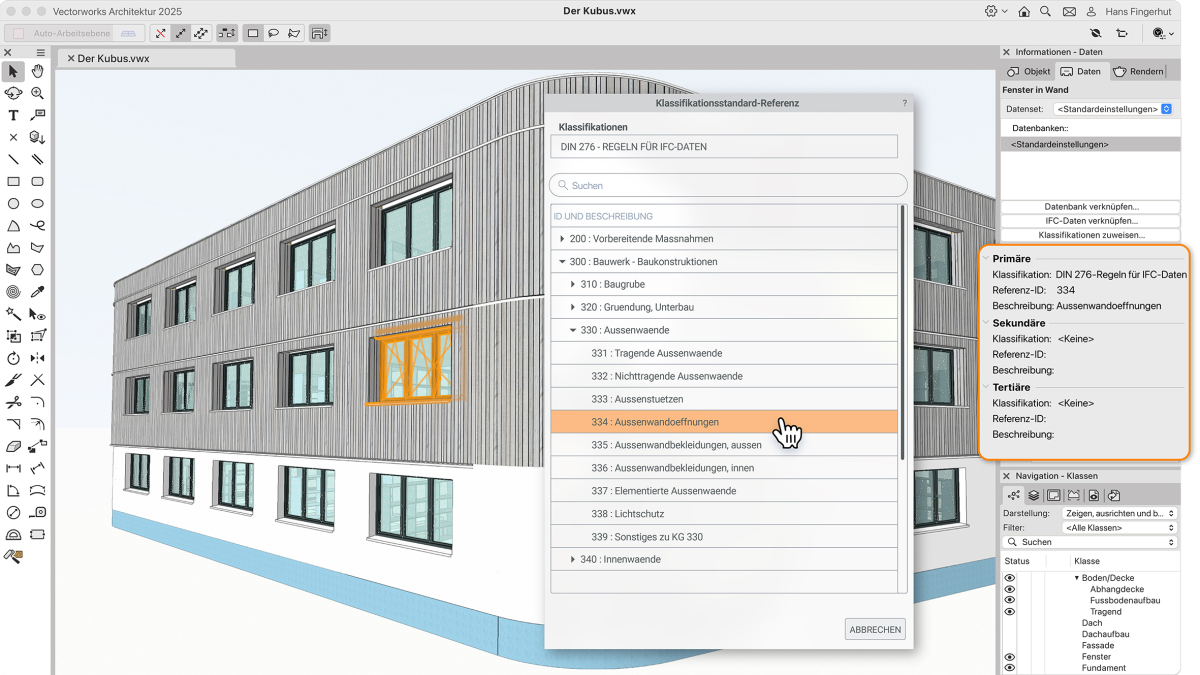Toggle visibility eye for Fundament class
1200x675 pixels.
tap(1010, 668)
